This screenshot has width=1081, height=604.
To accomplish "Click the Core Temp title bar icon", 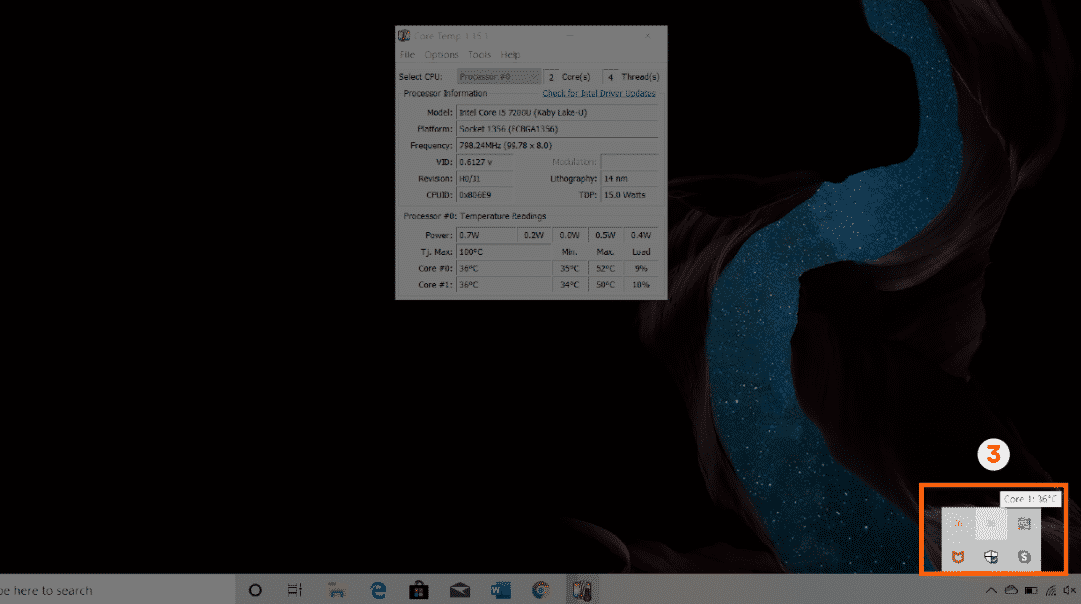I will (404, 35).
